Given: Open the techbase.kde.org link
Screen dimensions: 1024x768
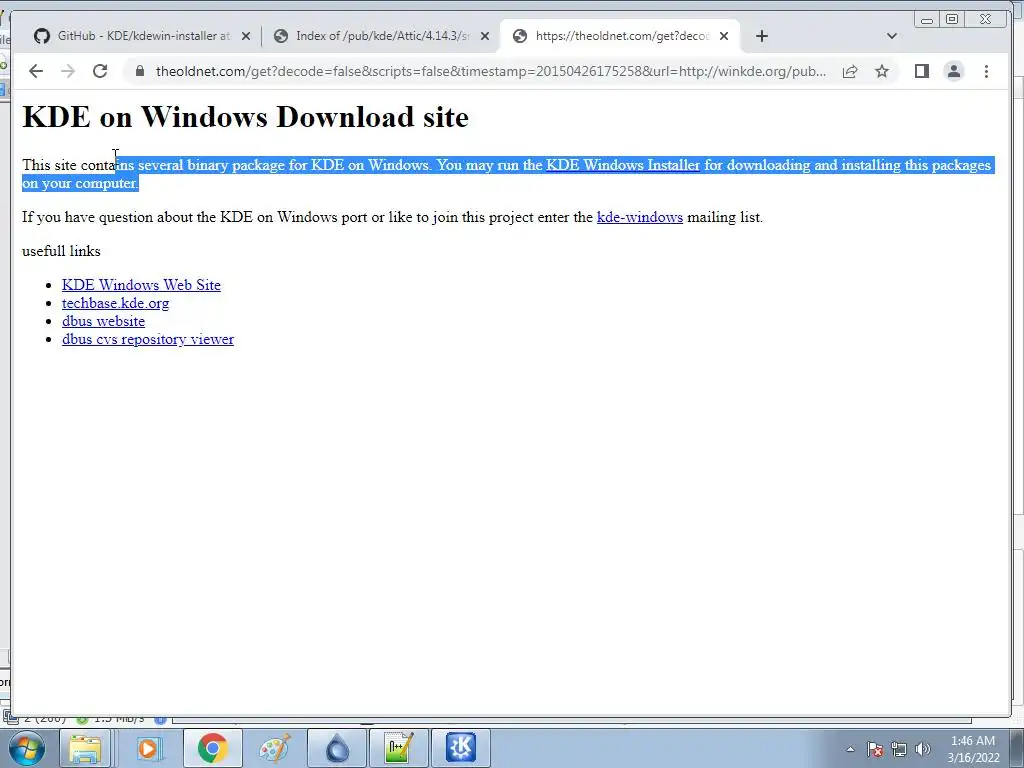Looking at the screenshot, I should [116, 304].
